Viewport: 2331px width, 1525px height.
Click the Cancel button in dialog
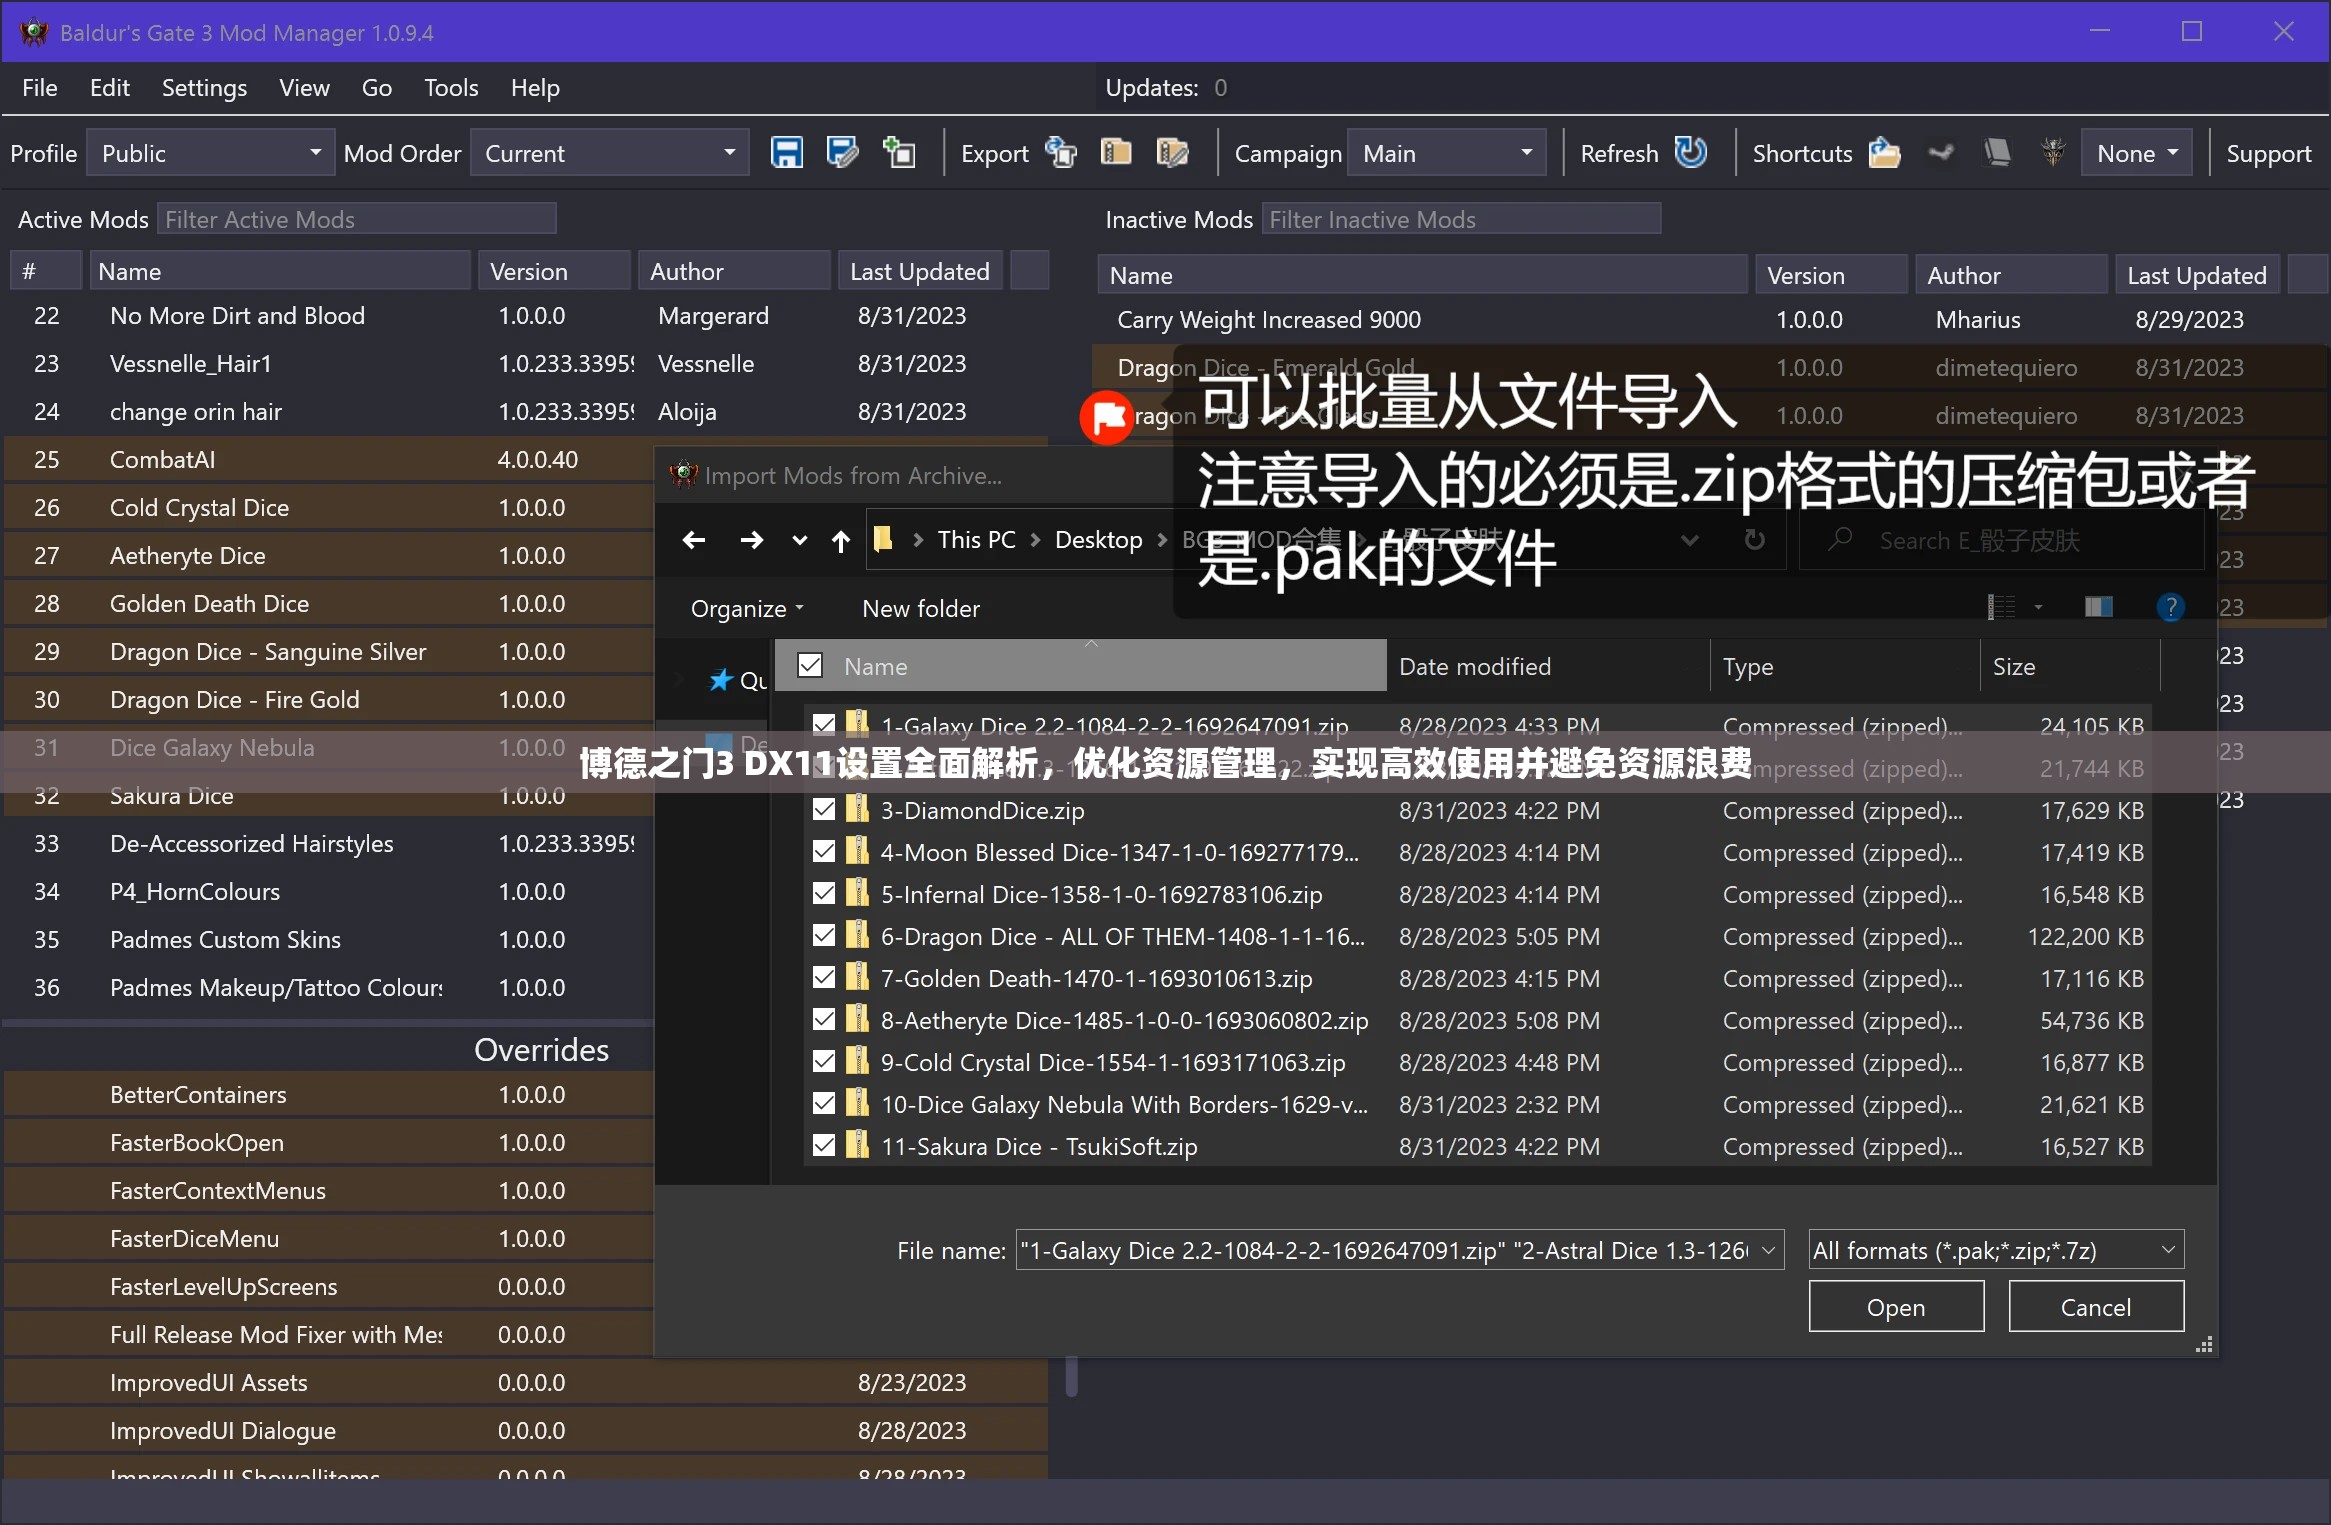tap(2096, 1307)
